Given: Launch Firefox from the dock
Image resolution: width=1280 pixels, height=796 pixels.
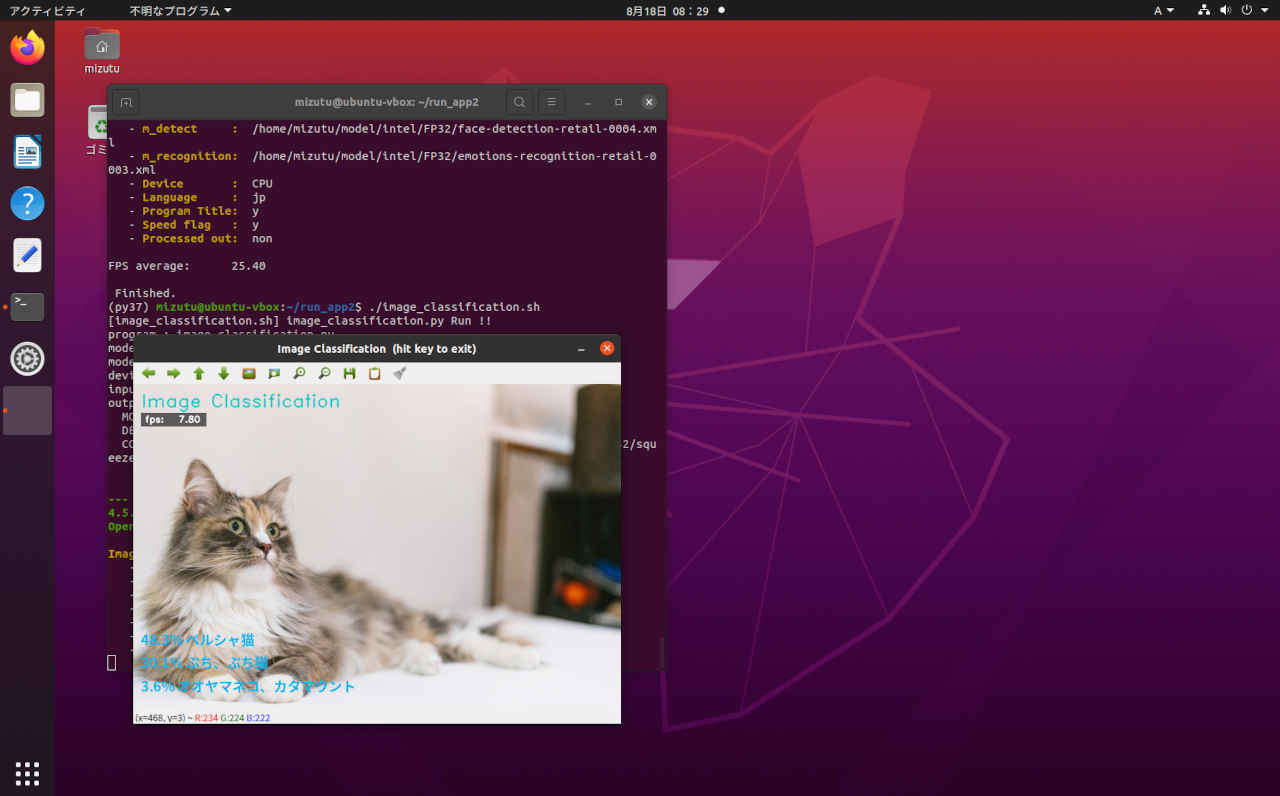Looking at the screenshot, I should coord(27,46).
